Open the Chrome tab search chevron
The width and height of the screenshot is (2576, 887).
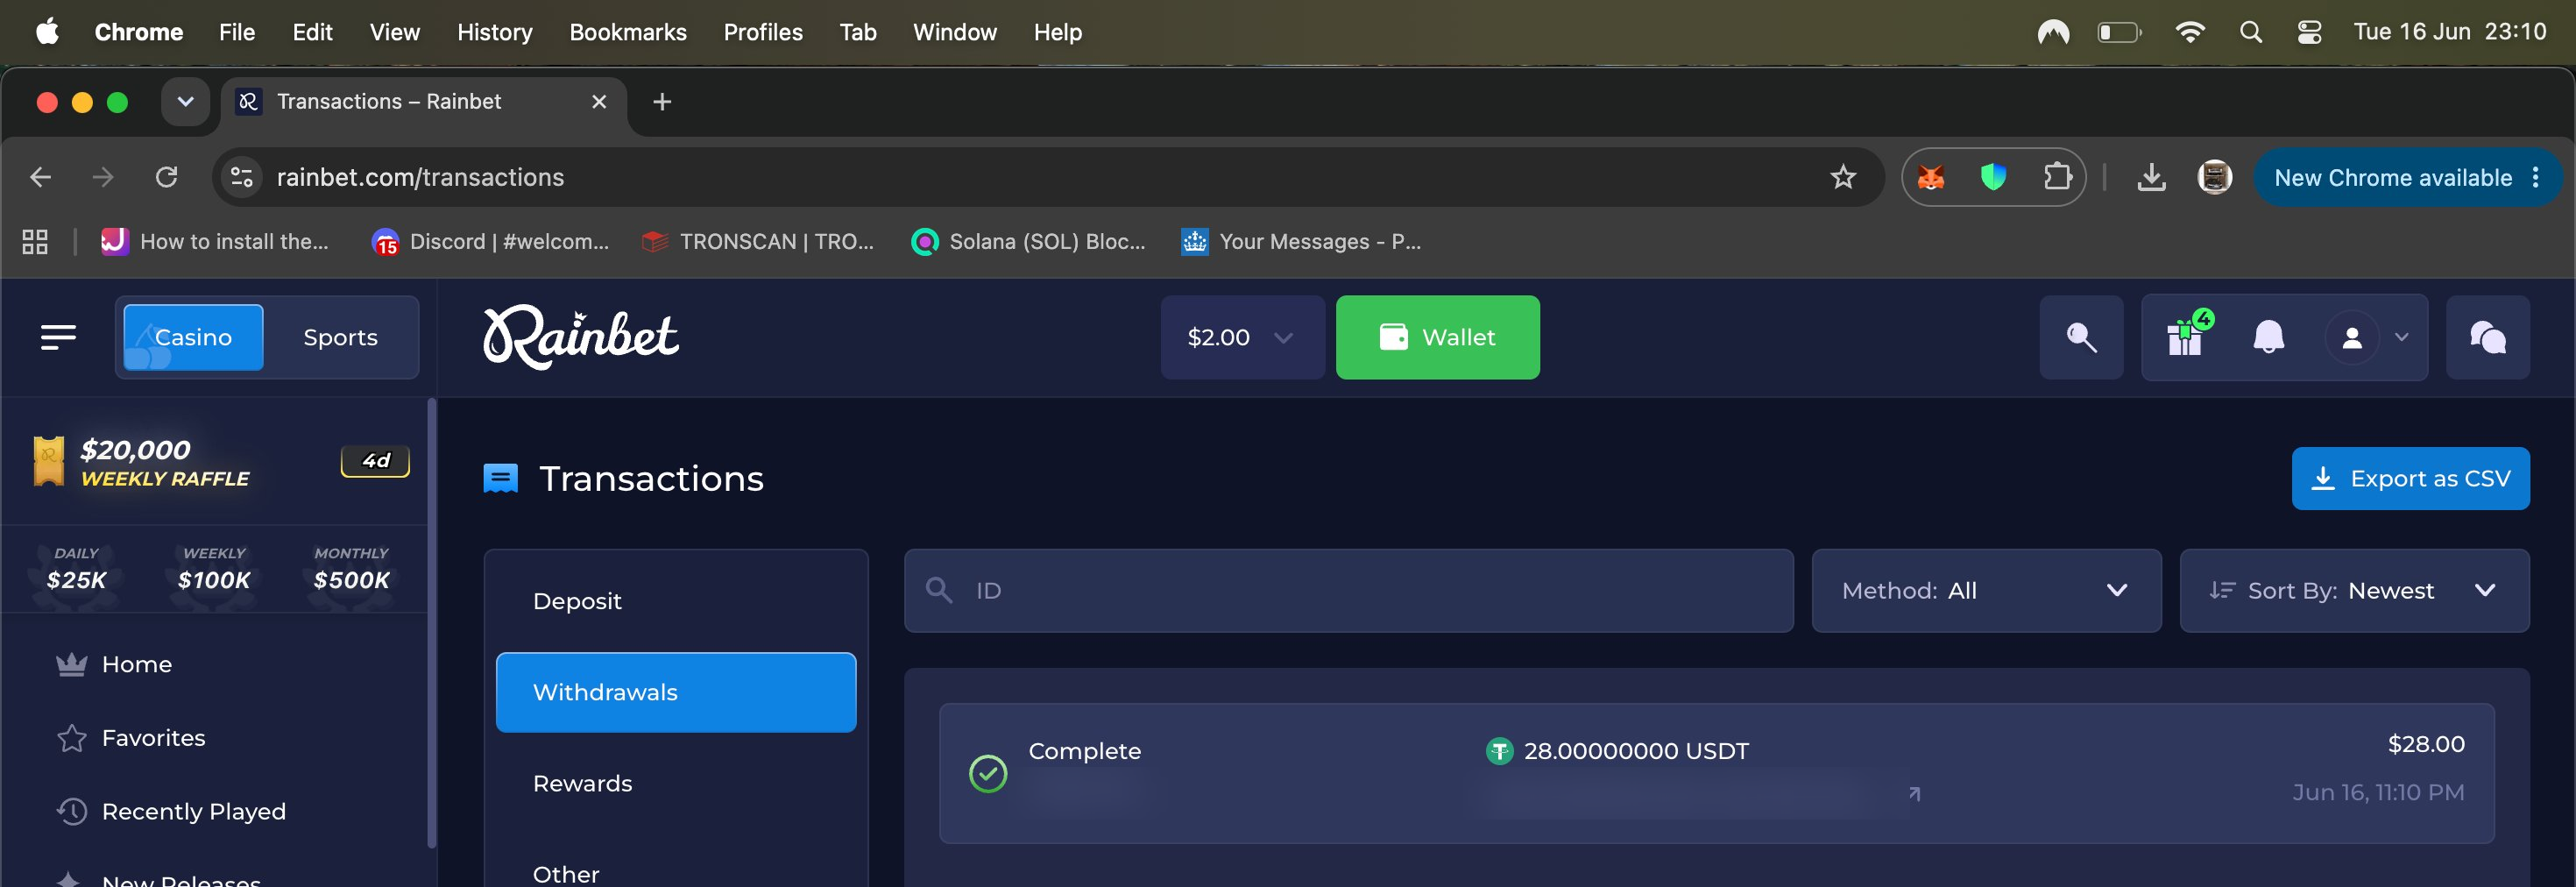[185, 102]
